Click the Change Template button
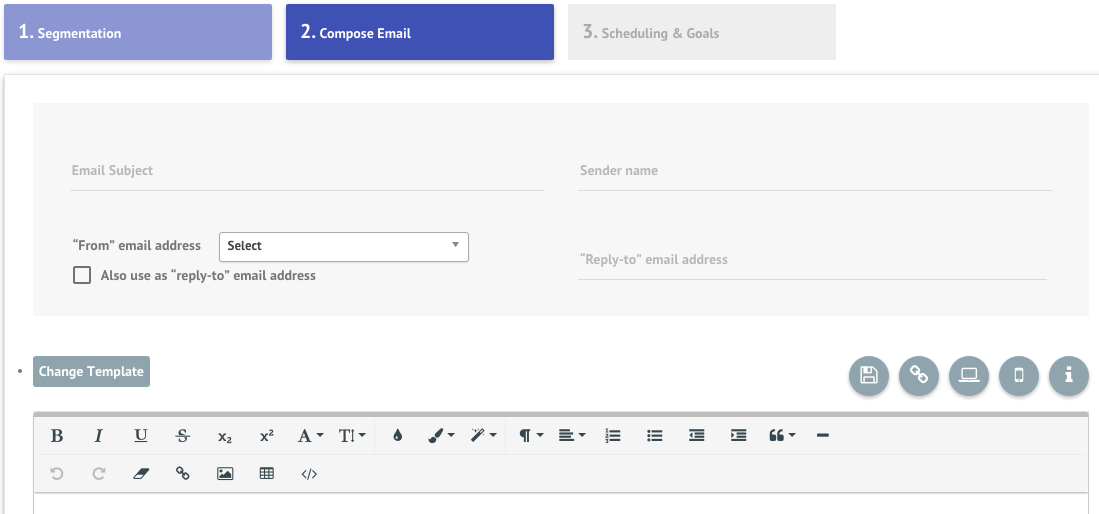This screenshot has height=514, width=1099. click(91, 372)
